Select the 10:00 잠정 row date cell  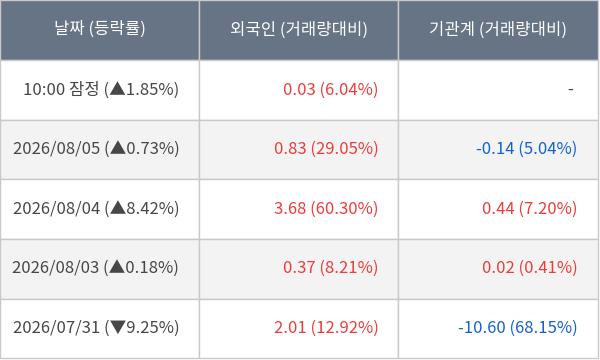click(x=101, y=89)
